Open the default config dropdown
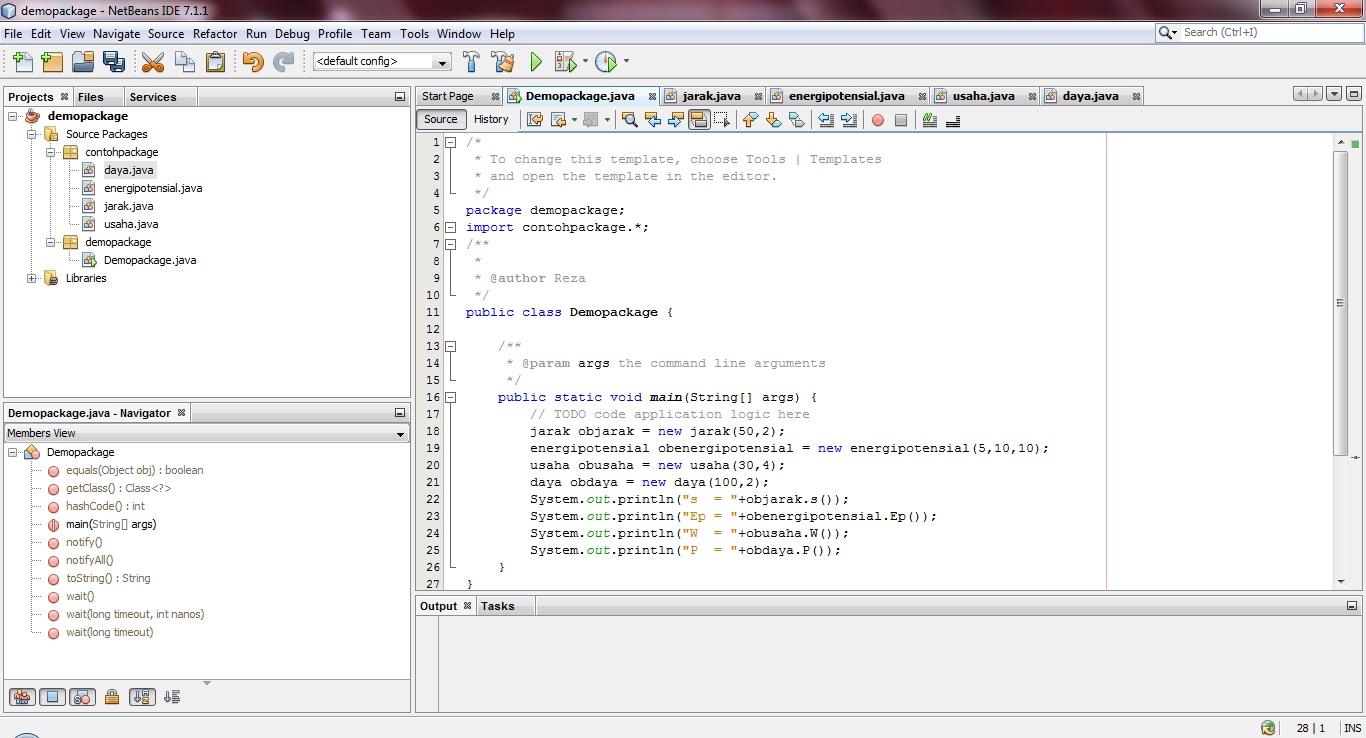The image size is (1366, 738). coord(439,61)
